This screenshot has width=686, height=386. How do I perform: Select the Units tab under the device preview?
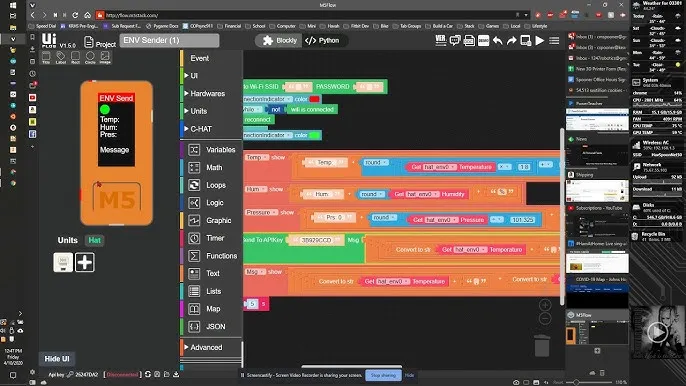tap(67, 240)
